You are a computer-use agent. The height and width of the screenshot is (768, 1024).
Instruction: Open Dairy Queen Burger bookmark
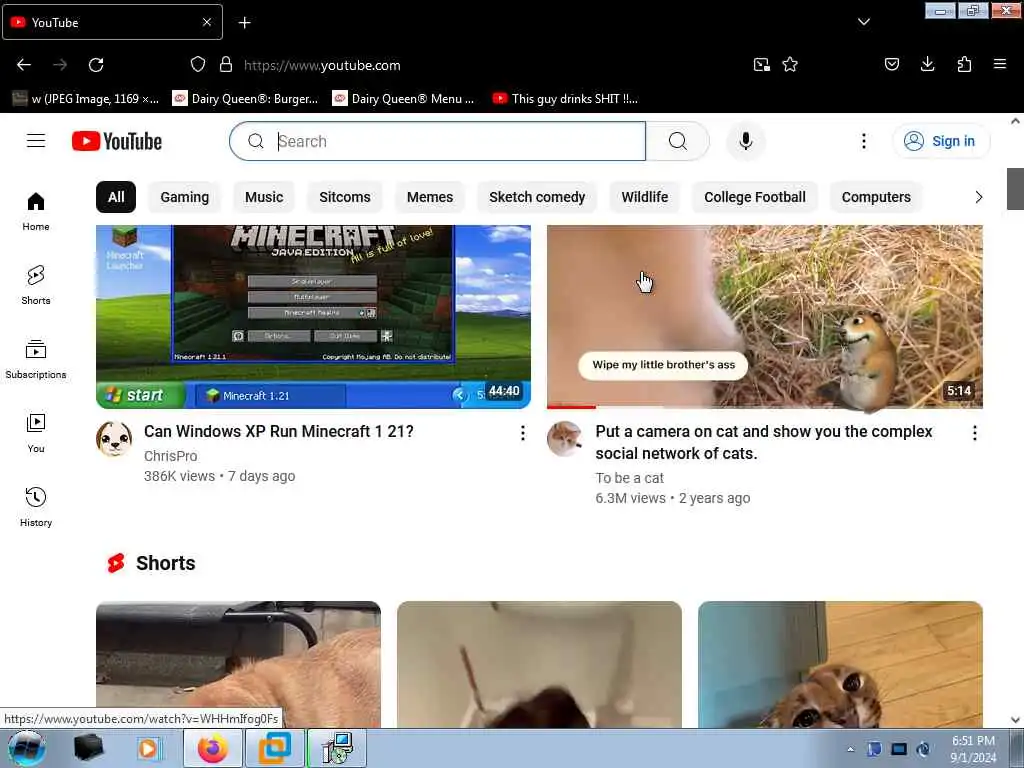[246, 99]
